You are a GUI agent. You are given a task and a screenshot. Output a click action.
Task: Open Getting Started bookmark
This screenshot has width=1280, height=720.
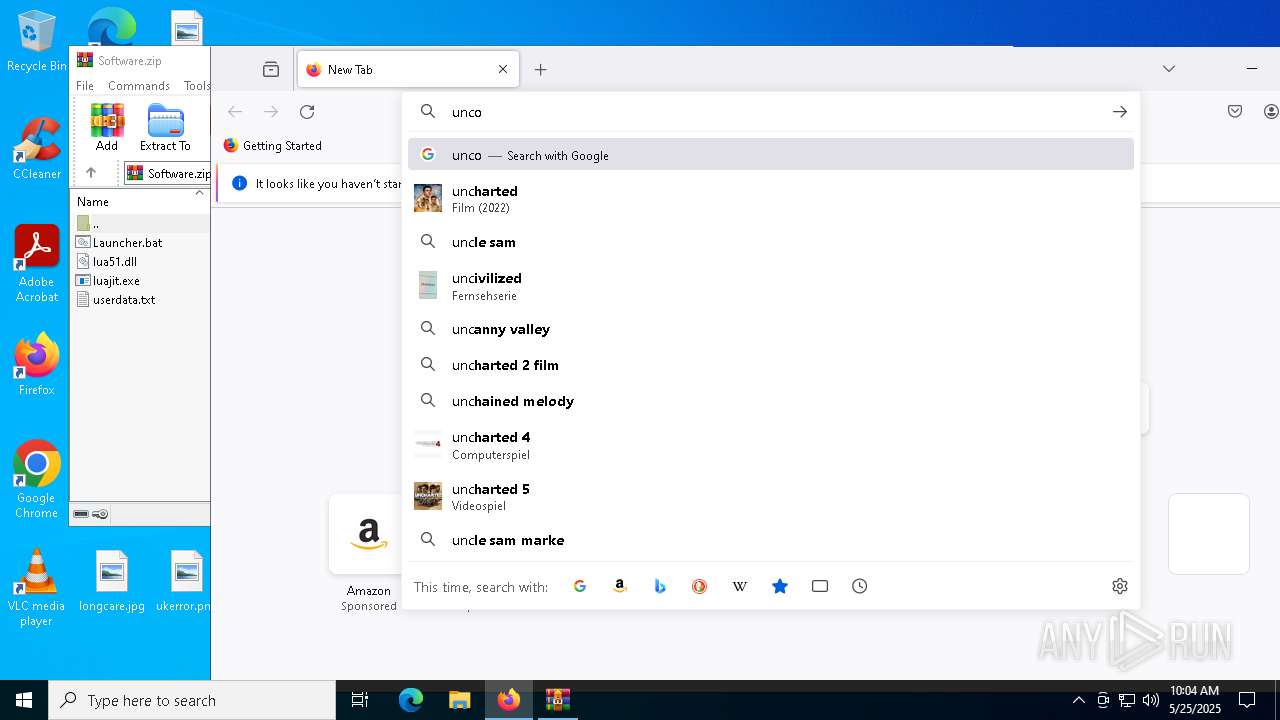[272, 145]
